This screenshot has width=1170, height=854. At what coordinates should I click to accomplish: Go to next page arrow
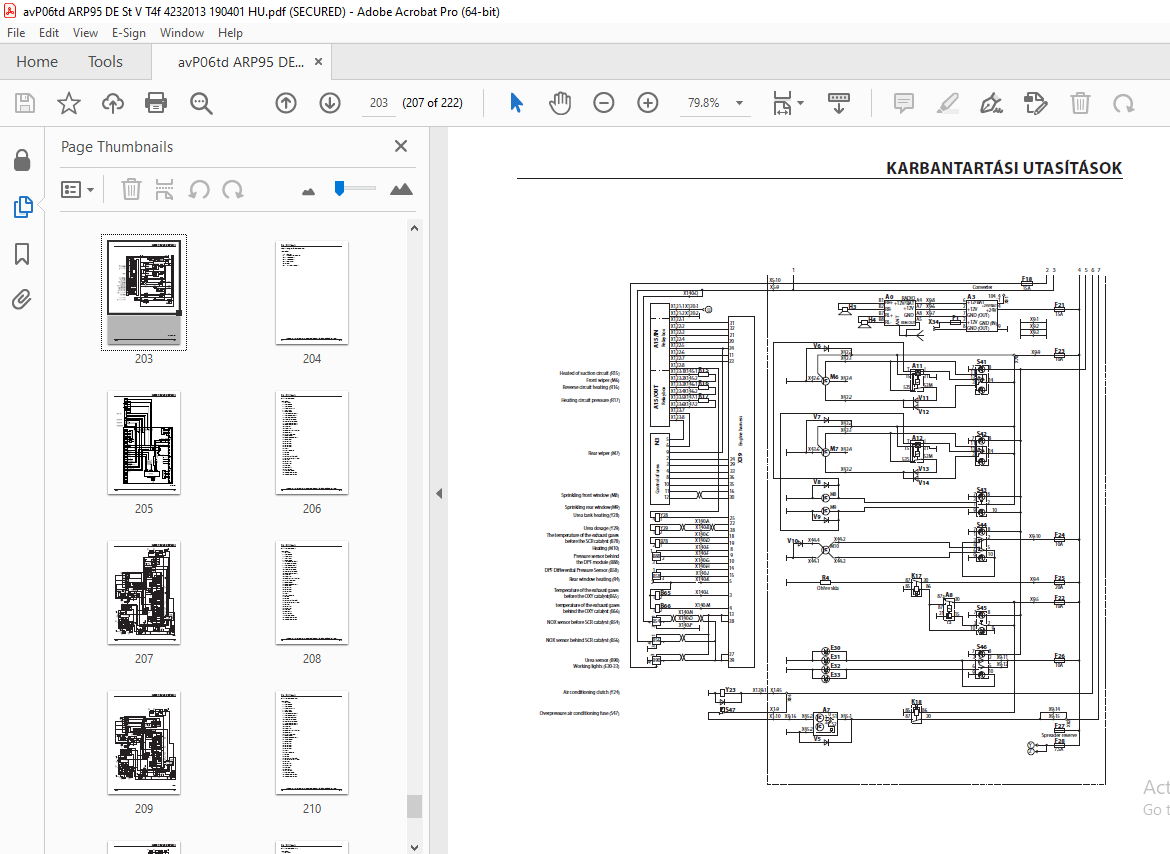click(330, 103)
